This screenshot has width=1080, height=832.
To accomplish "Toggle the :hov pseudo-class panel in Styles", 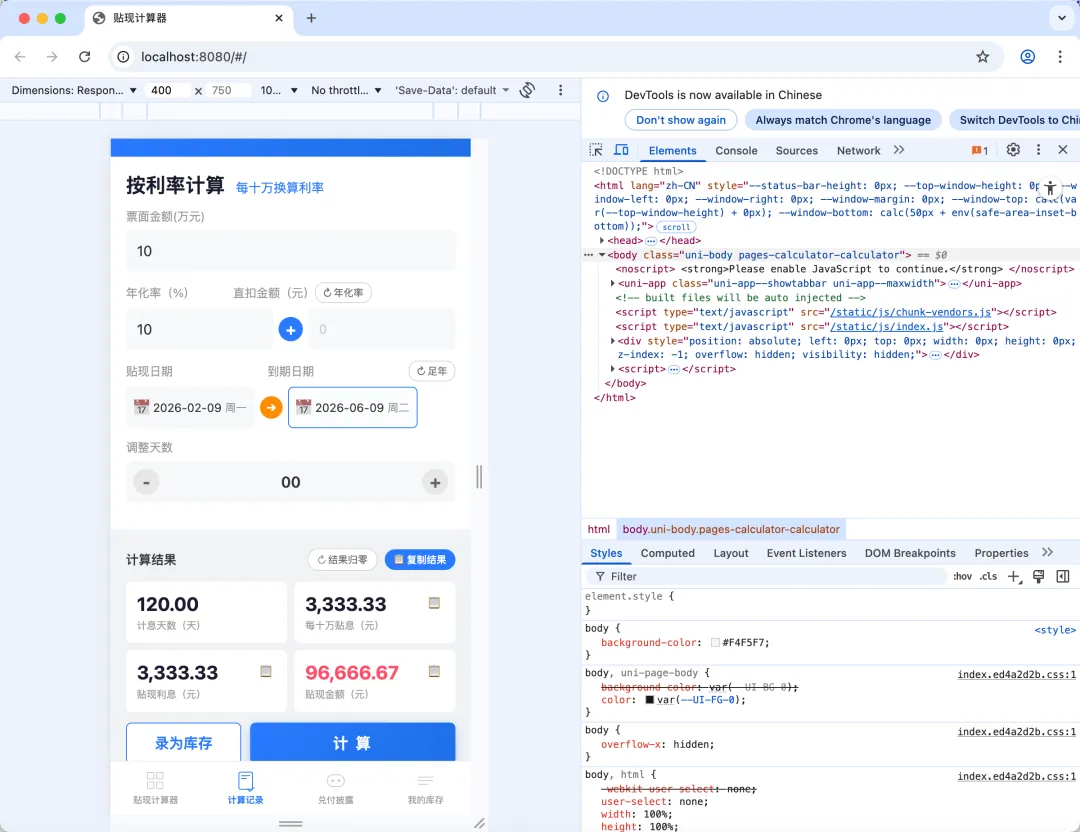I will [x=961, y=576].
